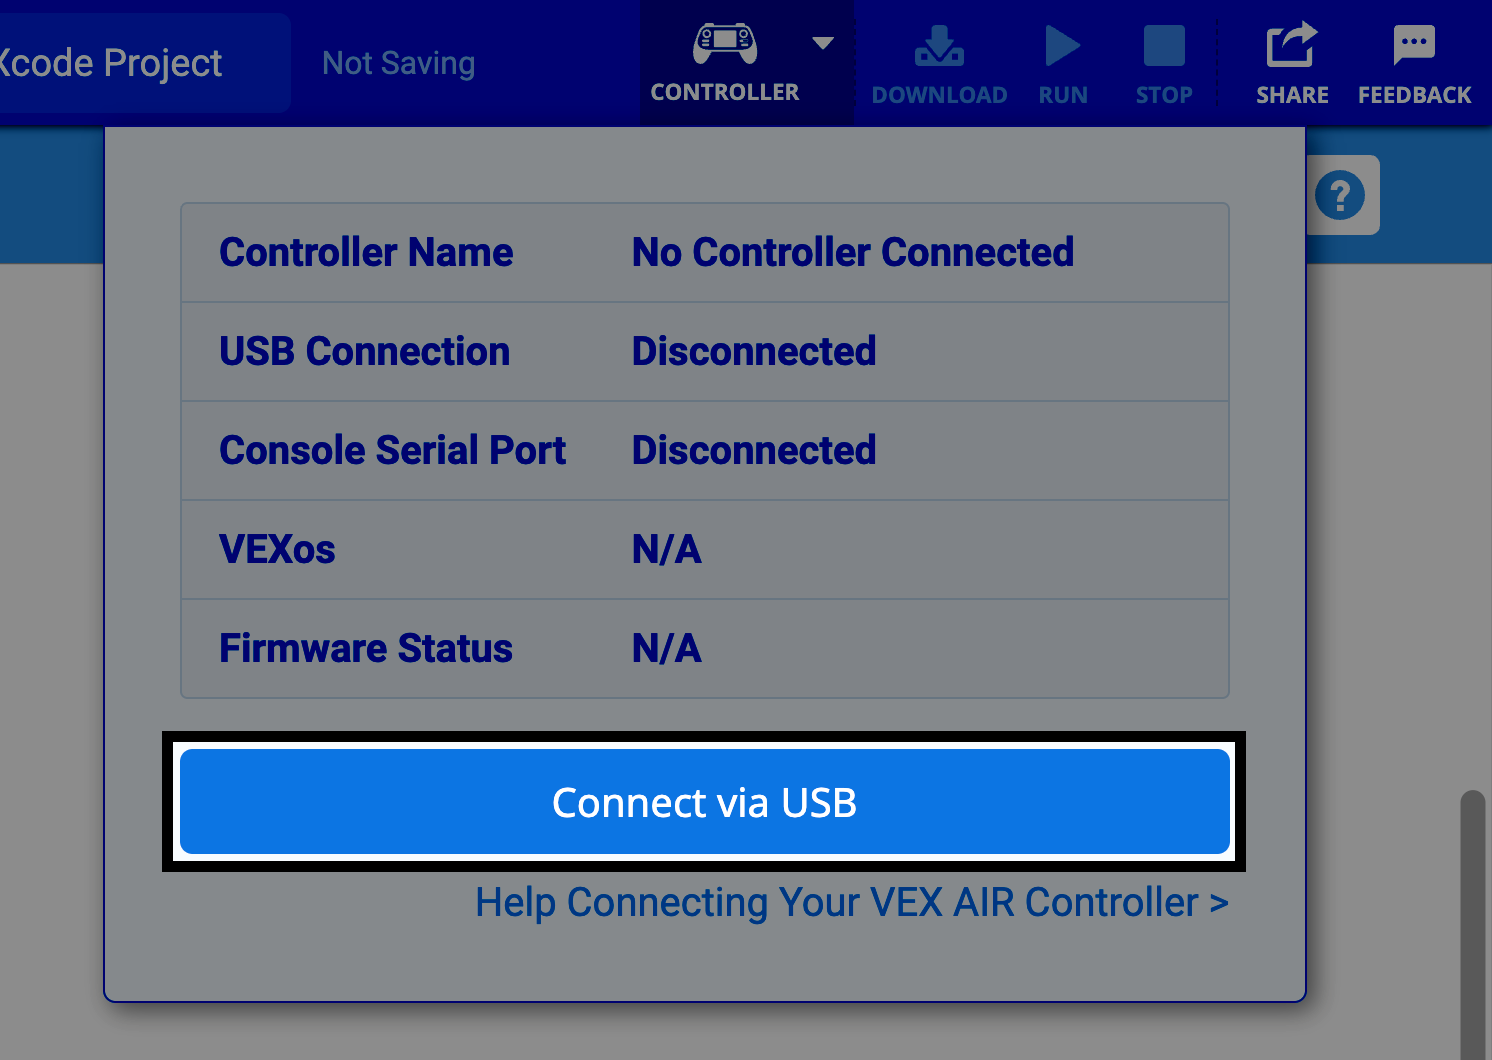The image size is (1492, 1060).
Task: Click the Download program icon
Action: coord(938,45)
